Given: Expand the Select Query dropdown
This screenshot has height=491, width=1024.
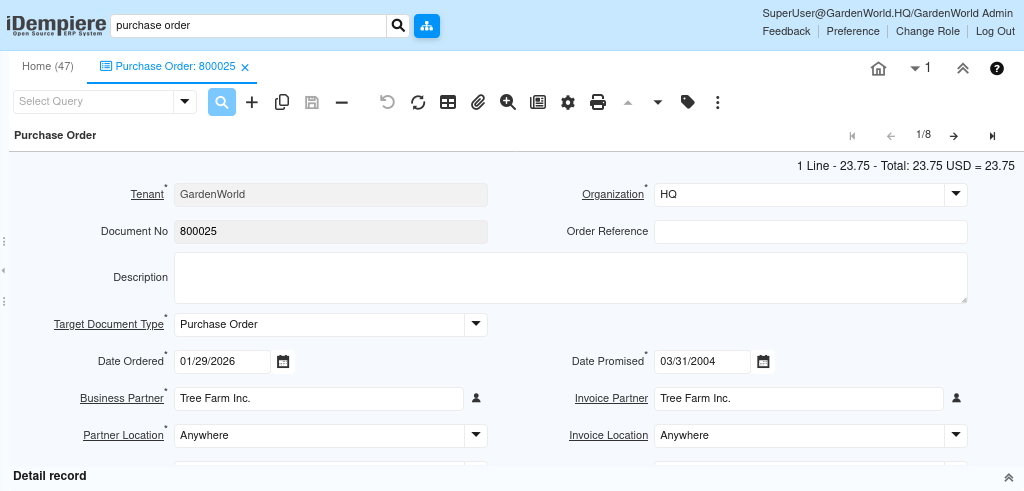Looking at the screenshot, I should [185, 101].
